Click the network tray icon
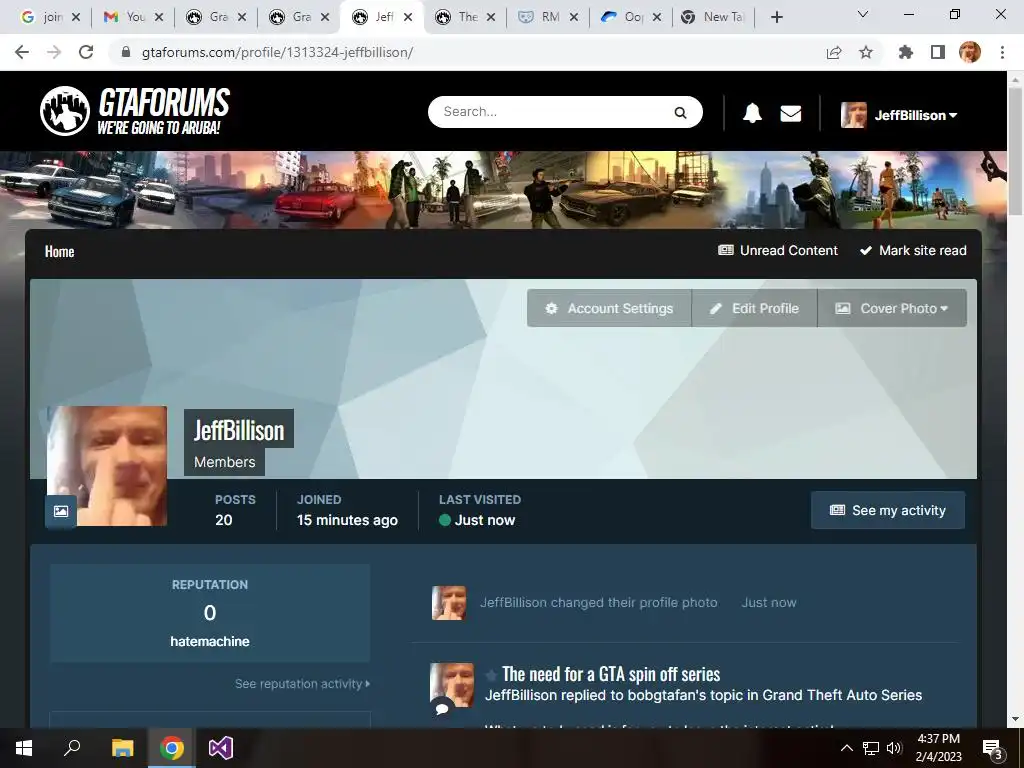Viewport: 1024px width, 768px height. click(x=871, y=748)
